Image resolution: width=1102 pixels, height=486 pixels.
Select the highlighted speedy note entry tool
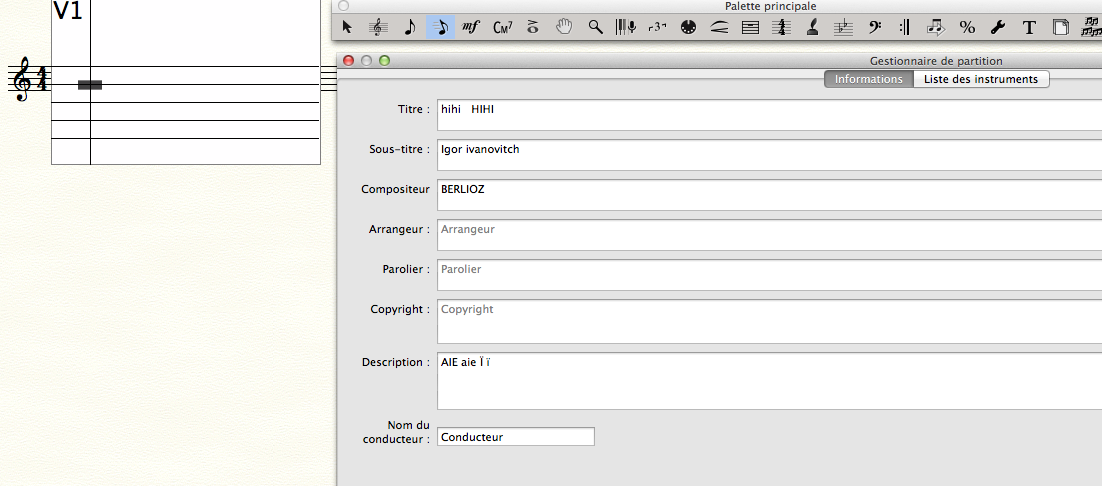[440, 28]
